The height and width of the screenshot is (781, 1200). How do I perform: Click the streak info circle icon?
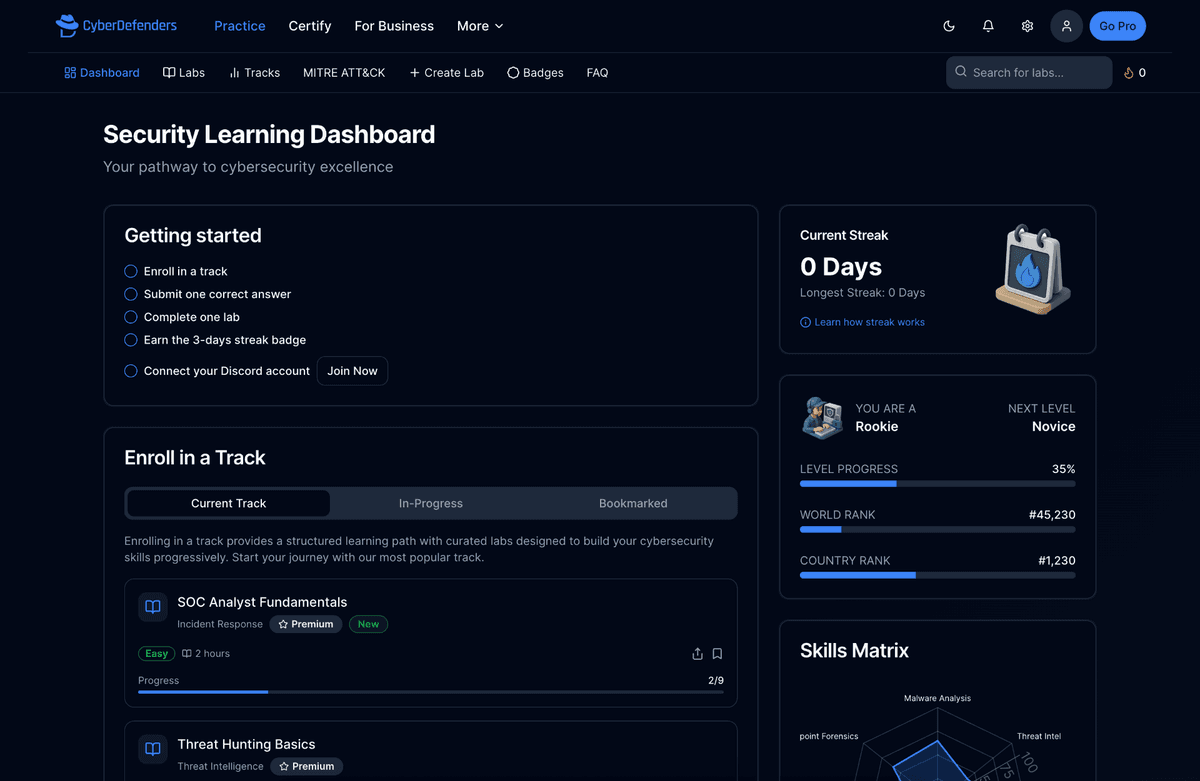click(x=806, y=322)
